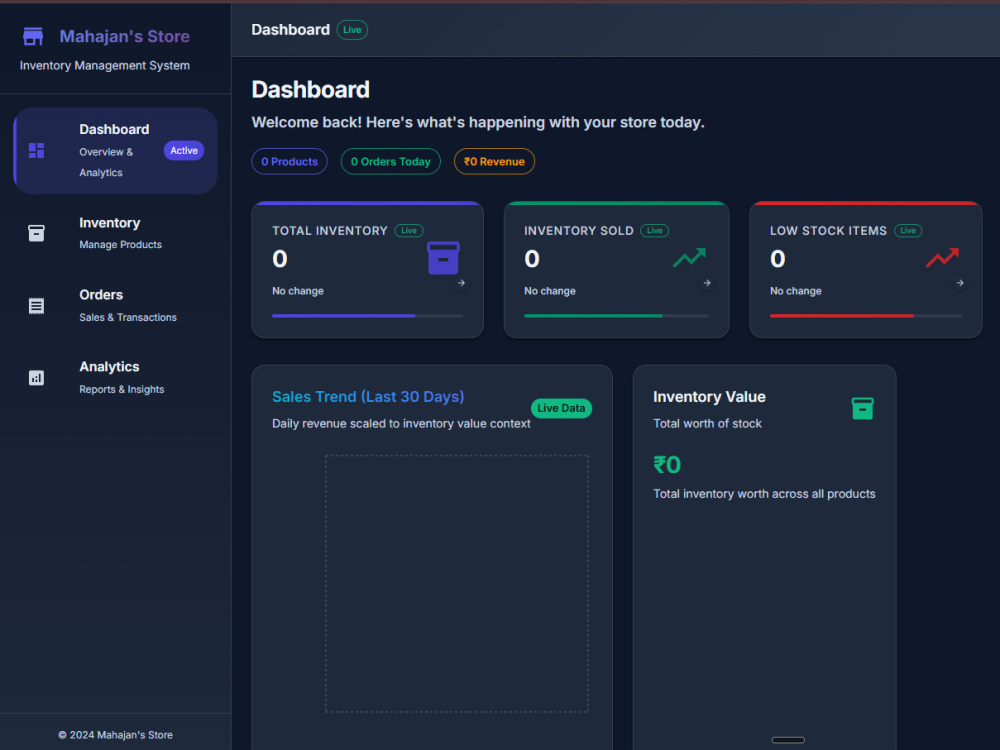Open Orders Sales & Transactions page
The image size is (1000, 750).
(x=115, y=305)
